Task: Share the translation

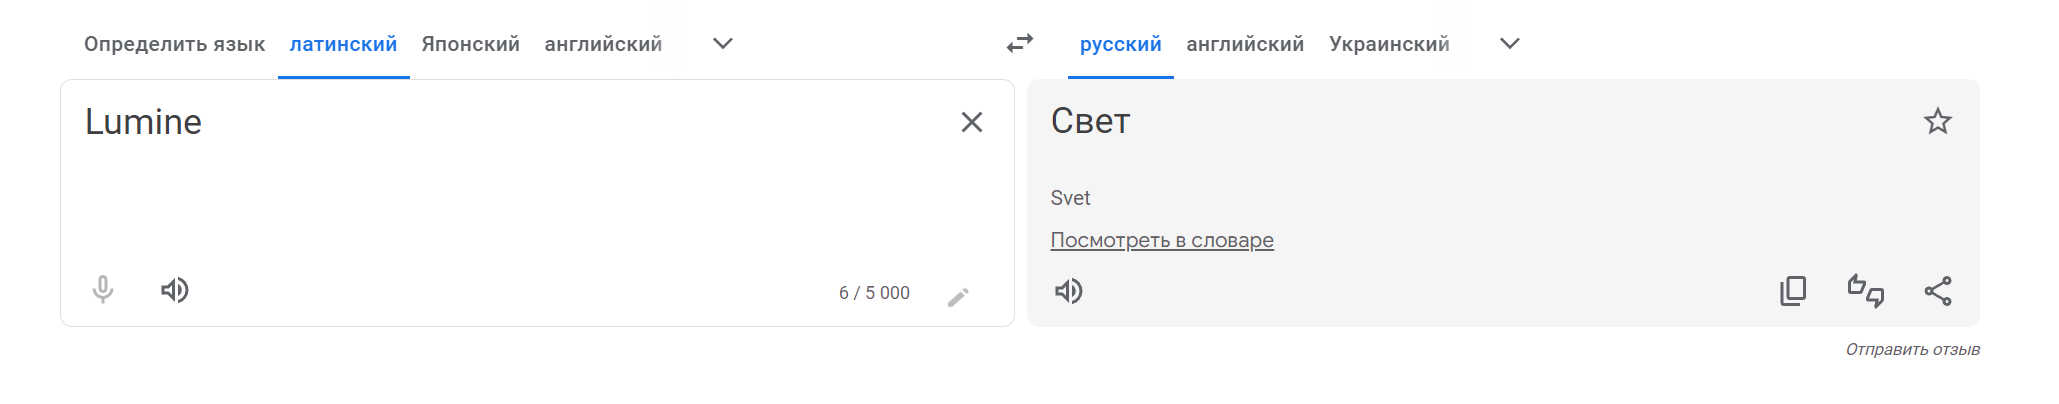Action: tap(1937, 291)
